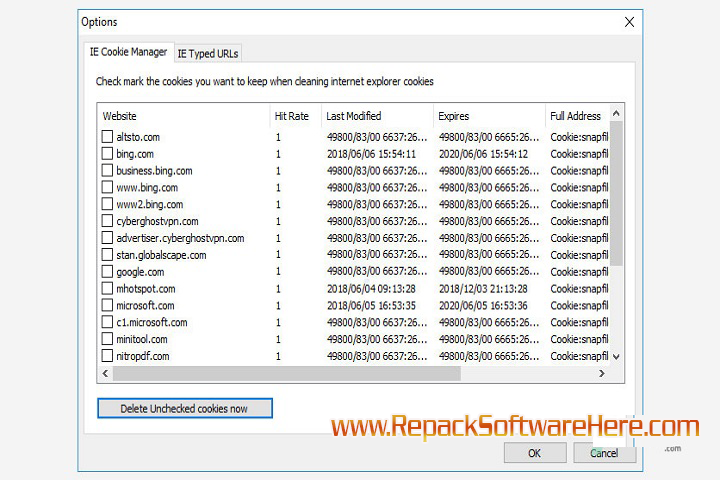Close the Options dialog
The image size is (720, 480).
coord(629,22)
